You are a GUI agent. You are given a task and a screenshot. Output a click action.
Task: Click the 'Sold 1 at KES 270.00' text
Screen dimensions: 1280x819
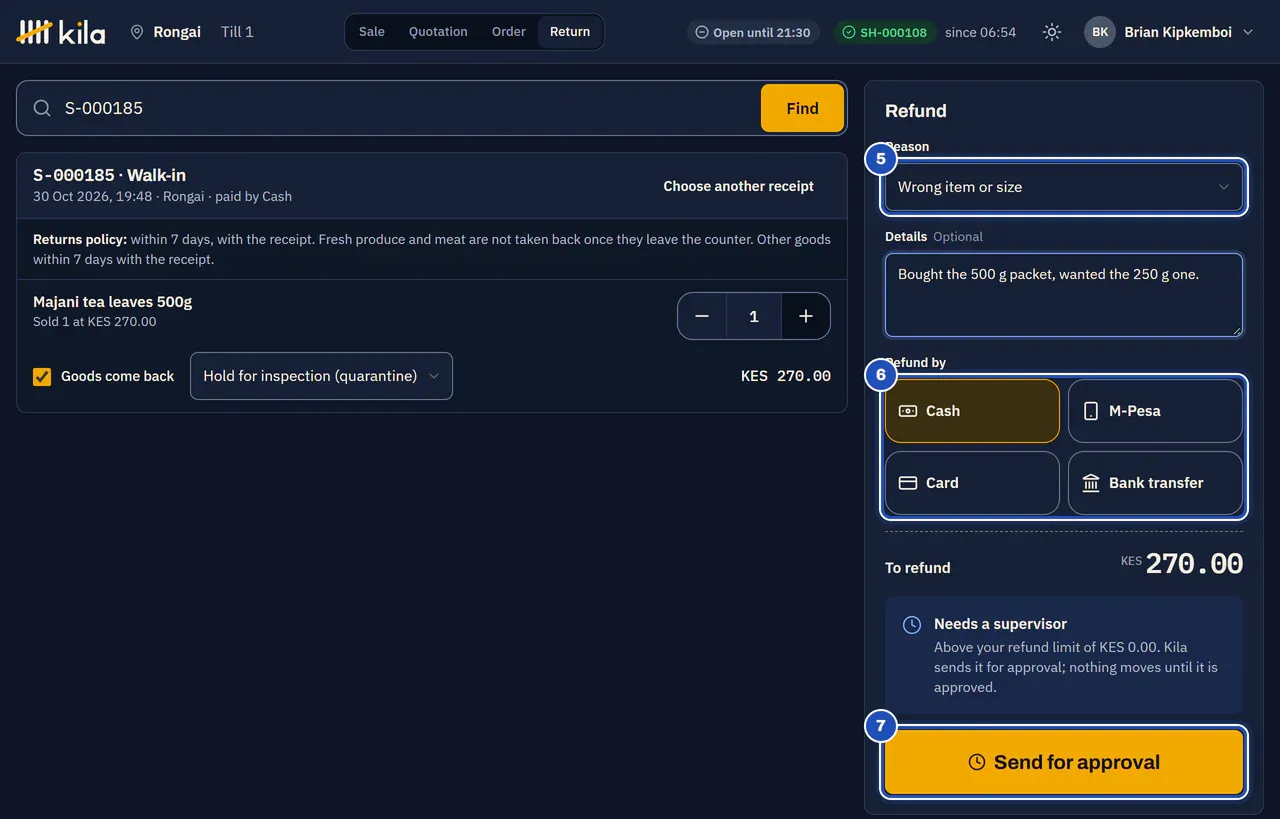[95, 322]
